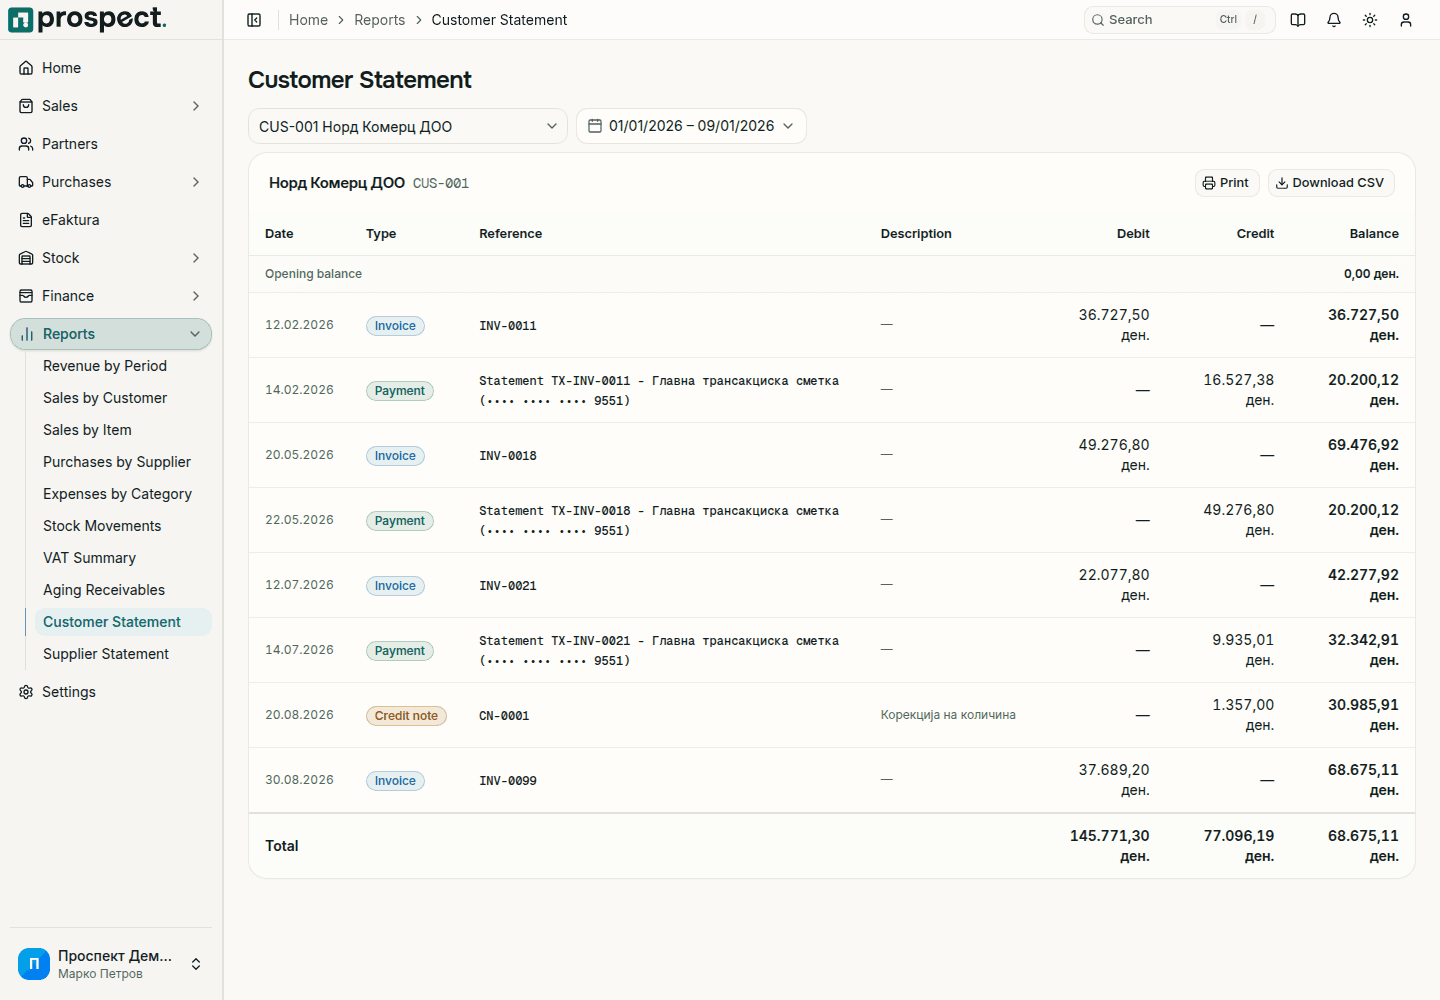Click the Home icon in sidebar

(26, 68)
